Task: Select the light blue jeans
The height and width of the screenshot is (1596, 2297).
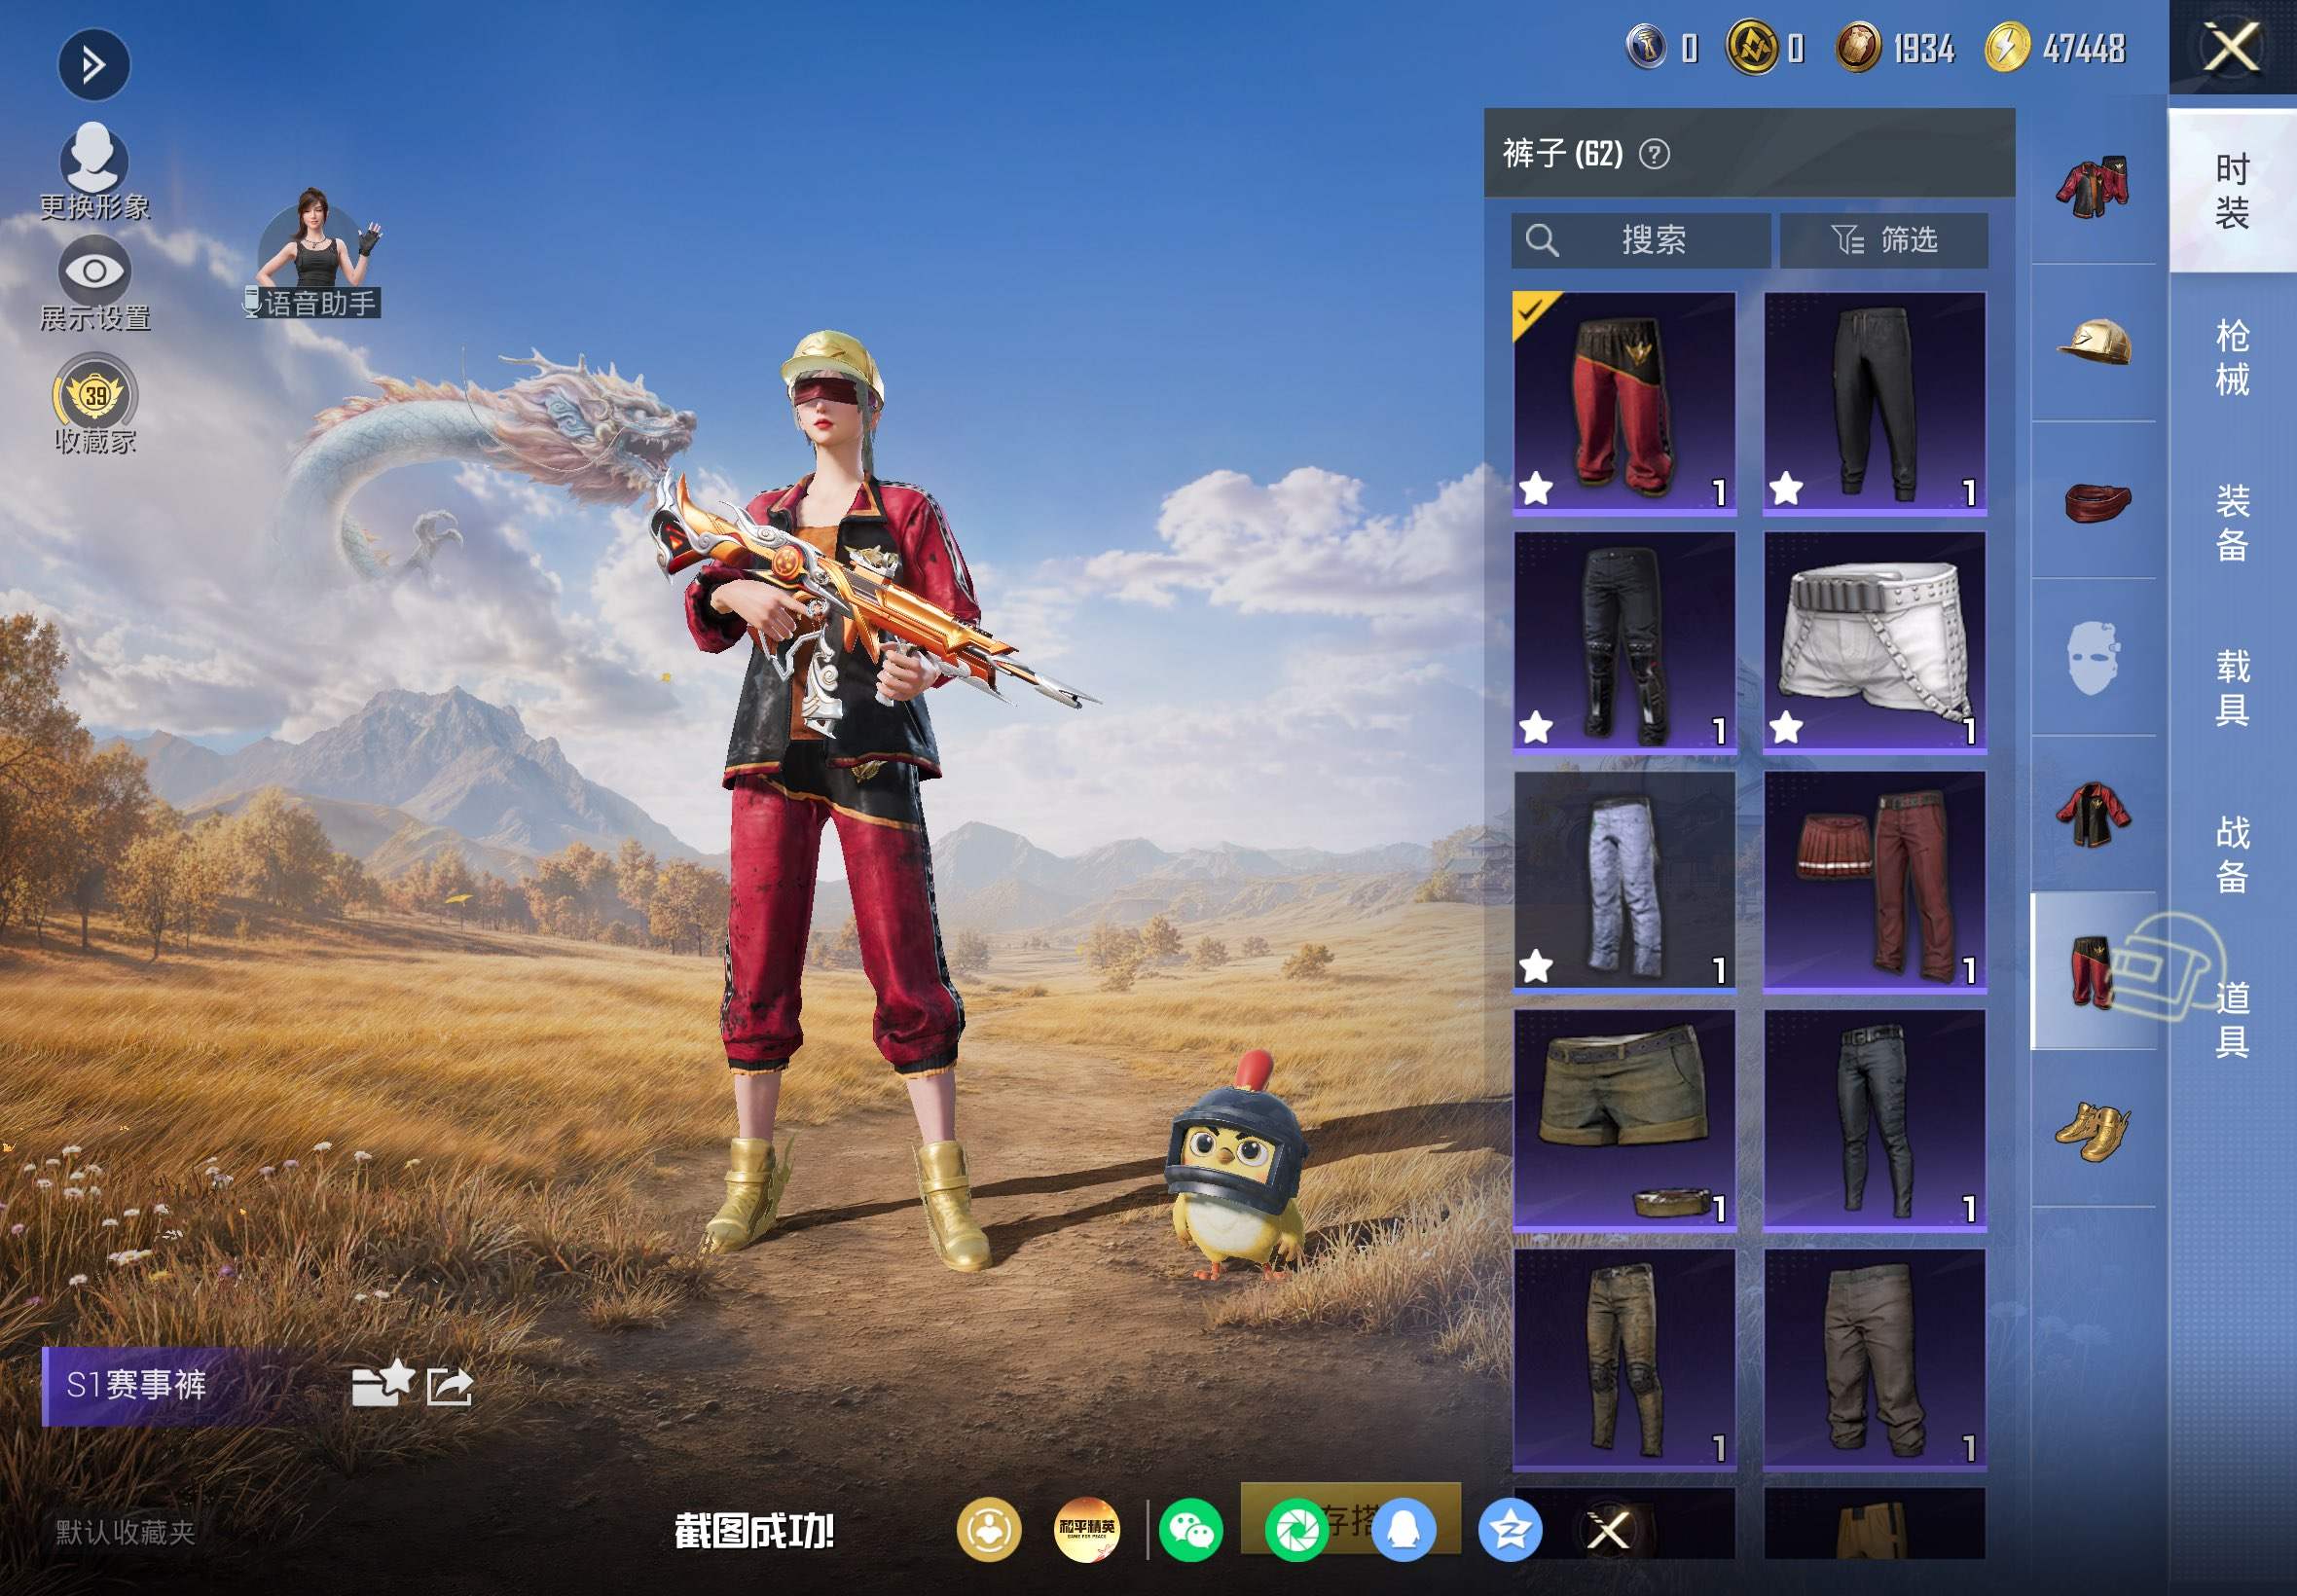Action: click(x=1625, y=881)
